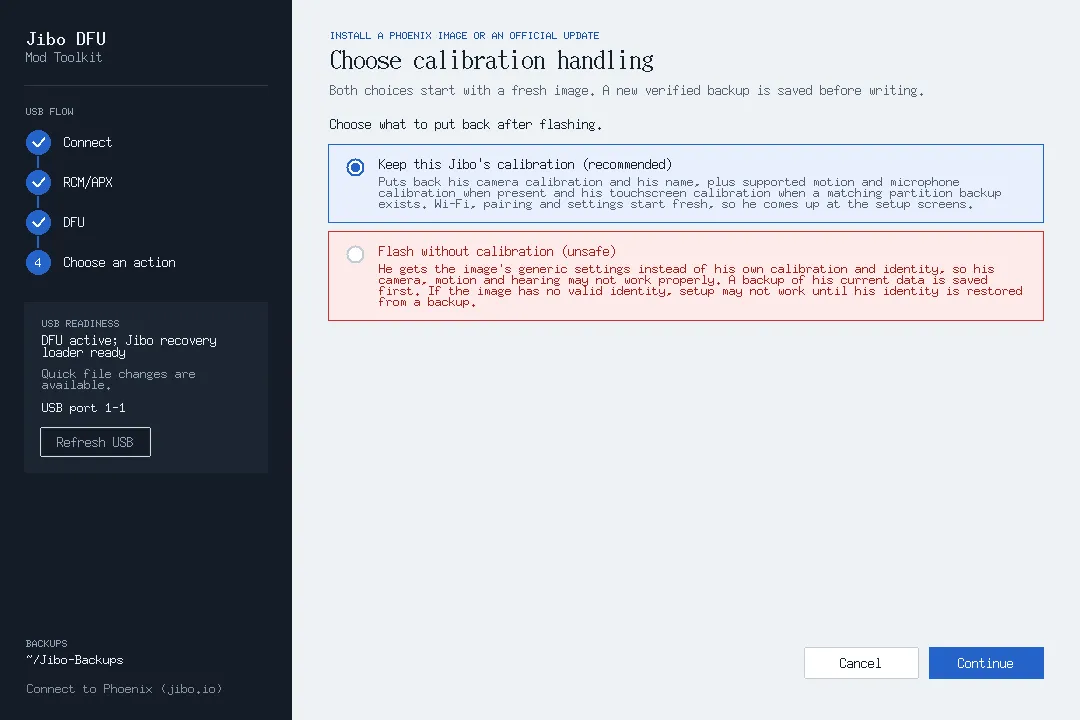Click the Jibo DFU title
The image size is (1080, 720).
[66, 39]
